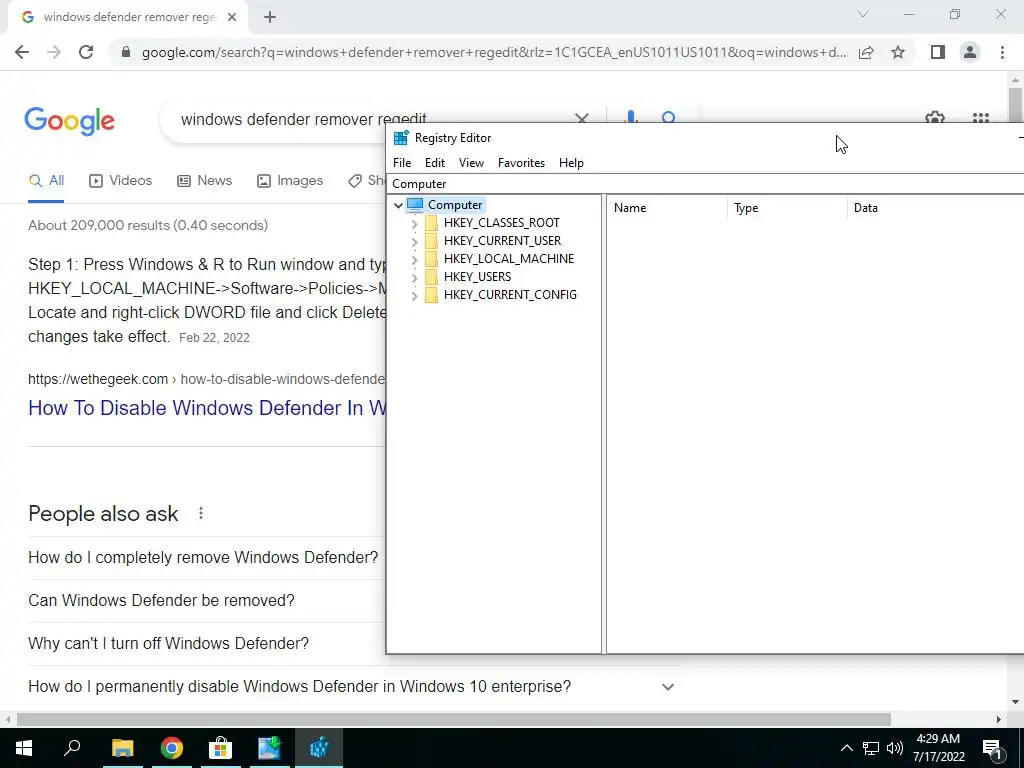Open File Explorer from the taskbar
The height and width of the screenshot is (768, 1024).
(x=122, y=748)
